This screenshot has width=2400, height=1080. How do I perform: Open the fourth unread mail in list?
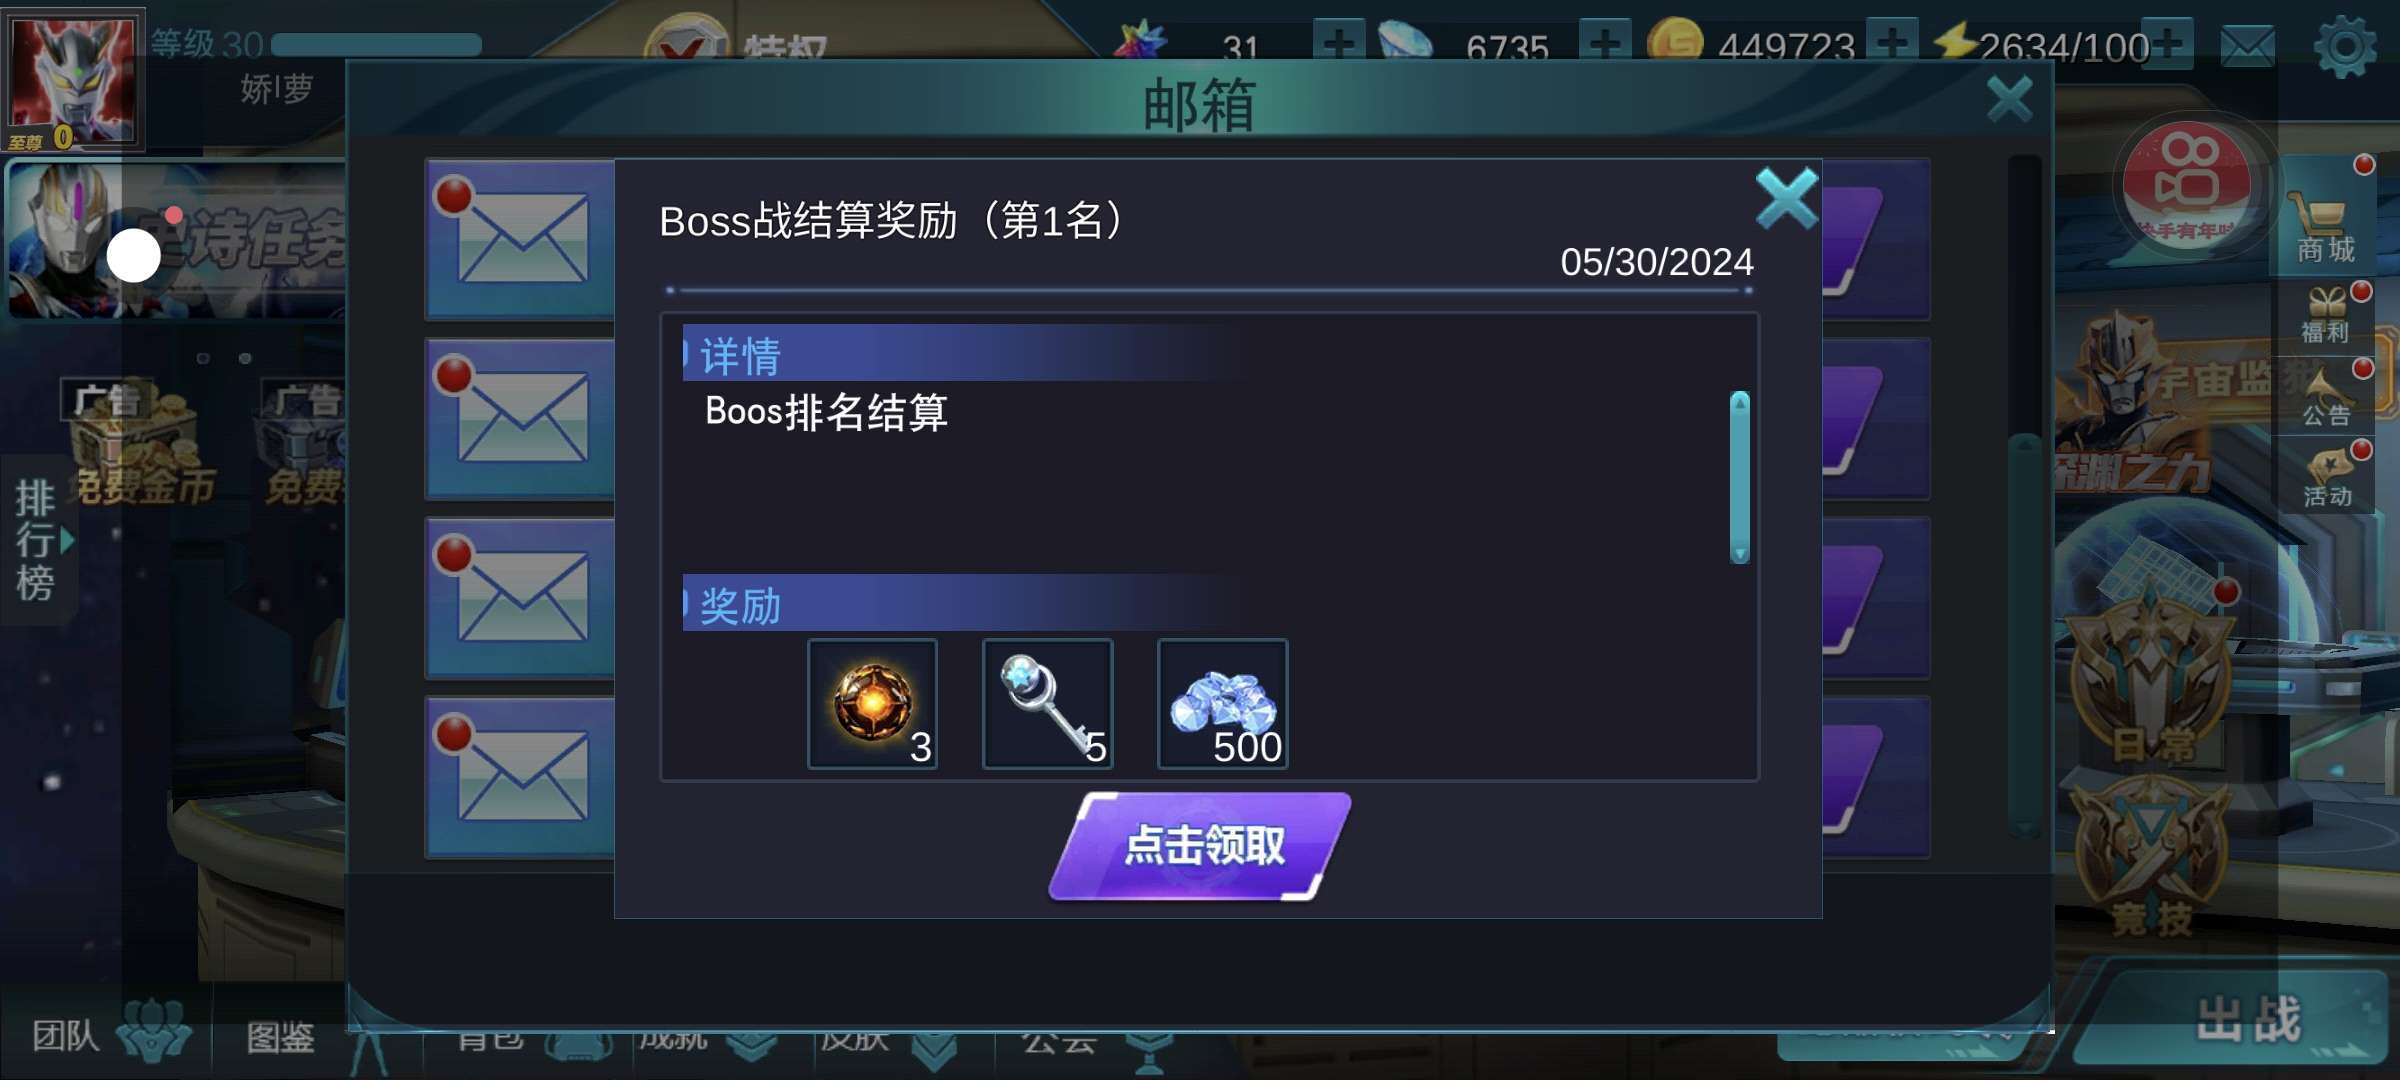click(520, 777)
